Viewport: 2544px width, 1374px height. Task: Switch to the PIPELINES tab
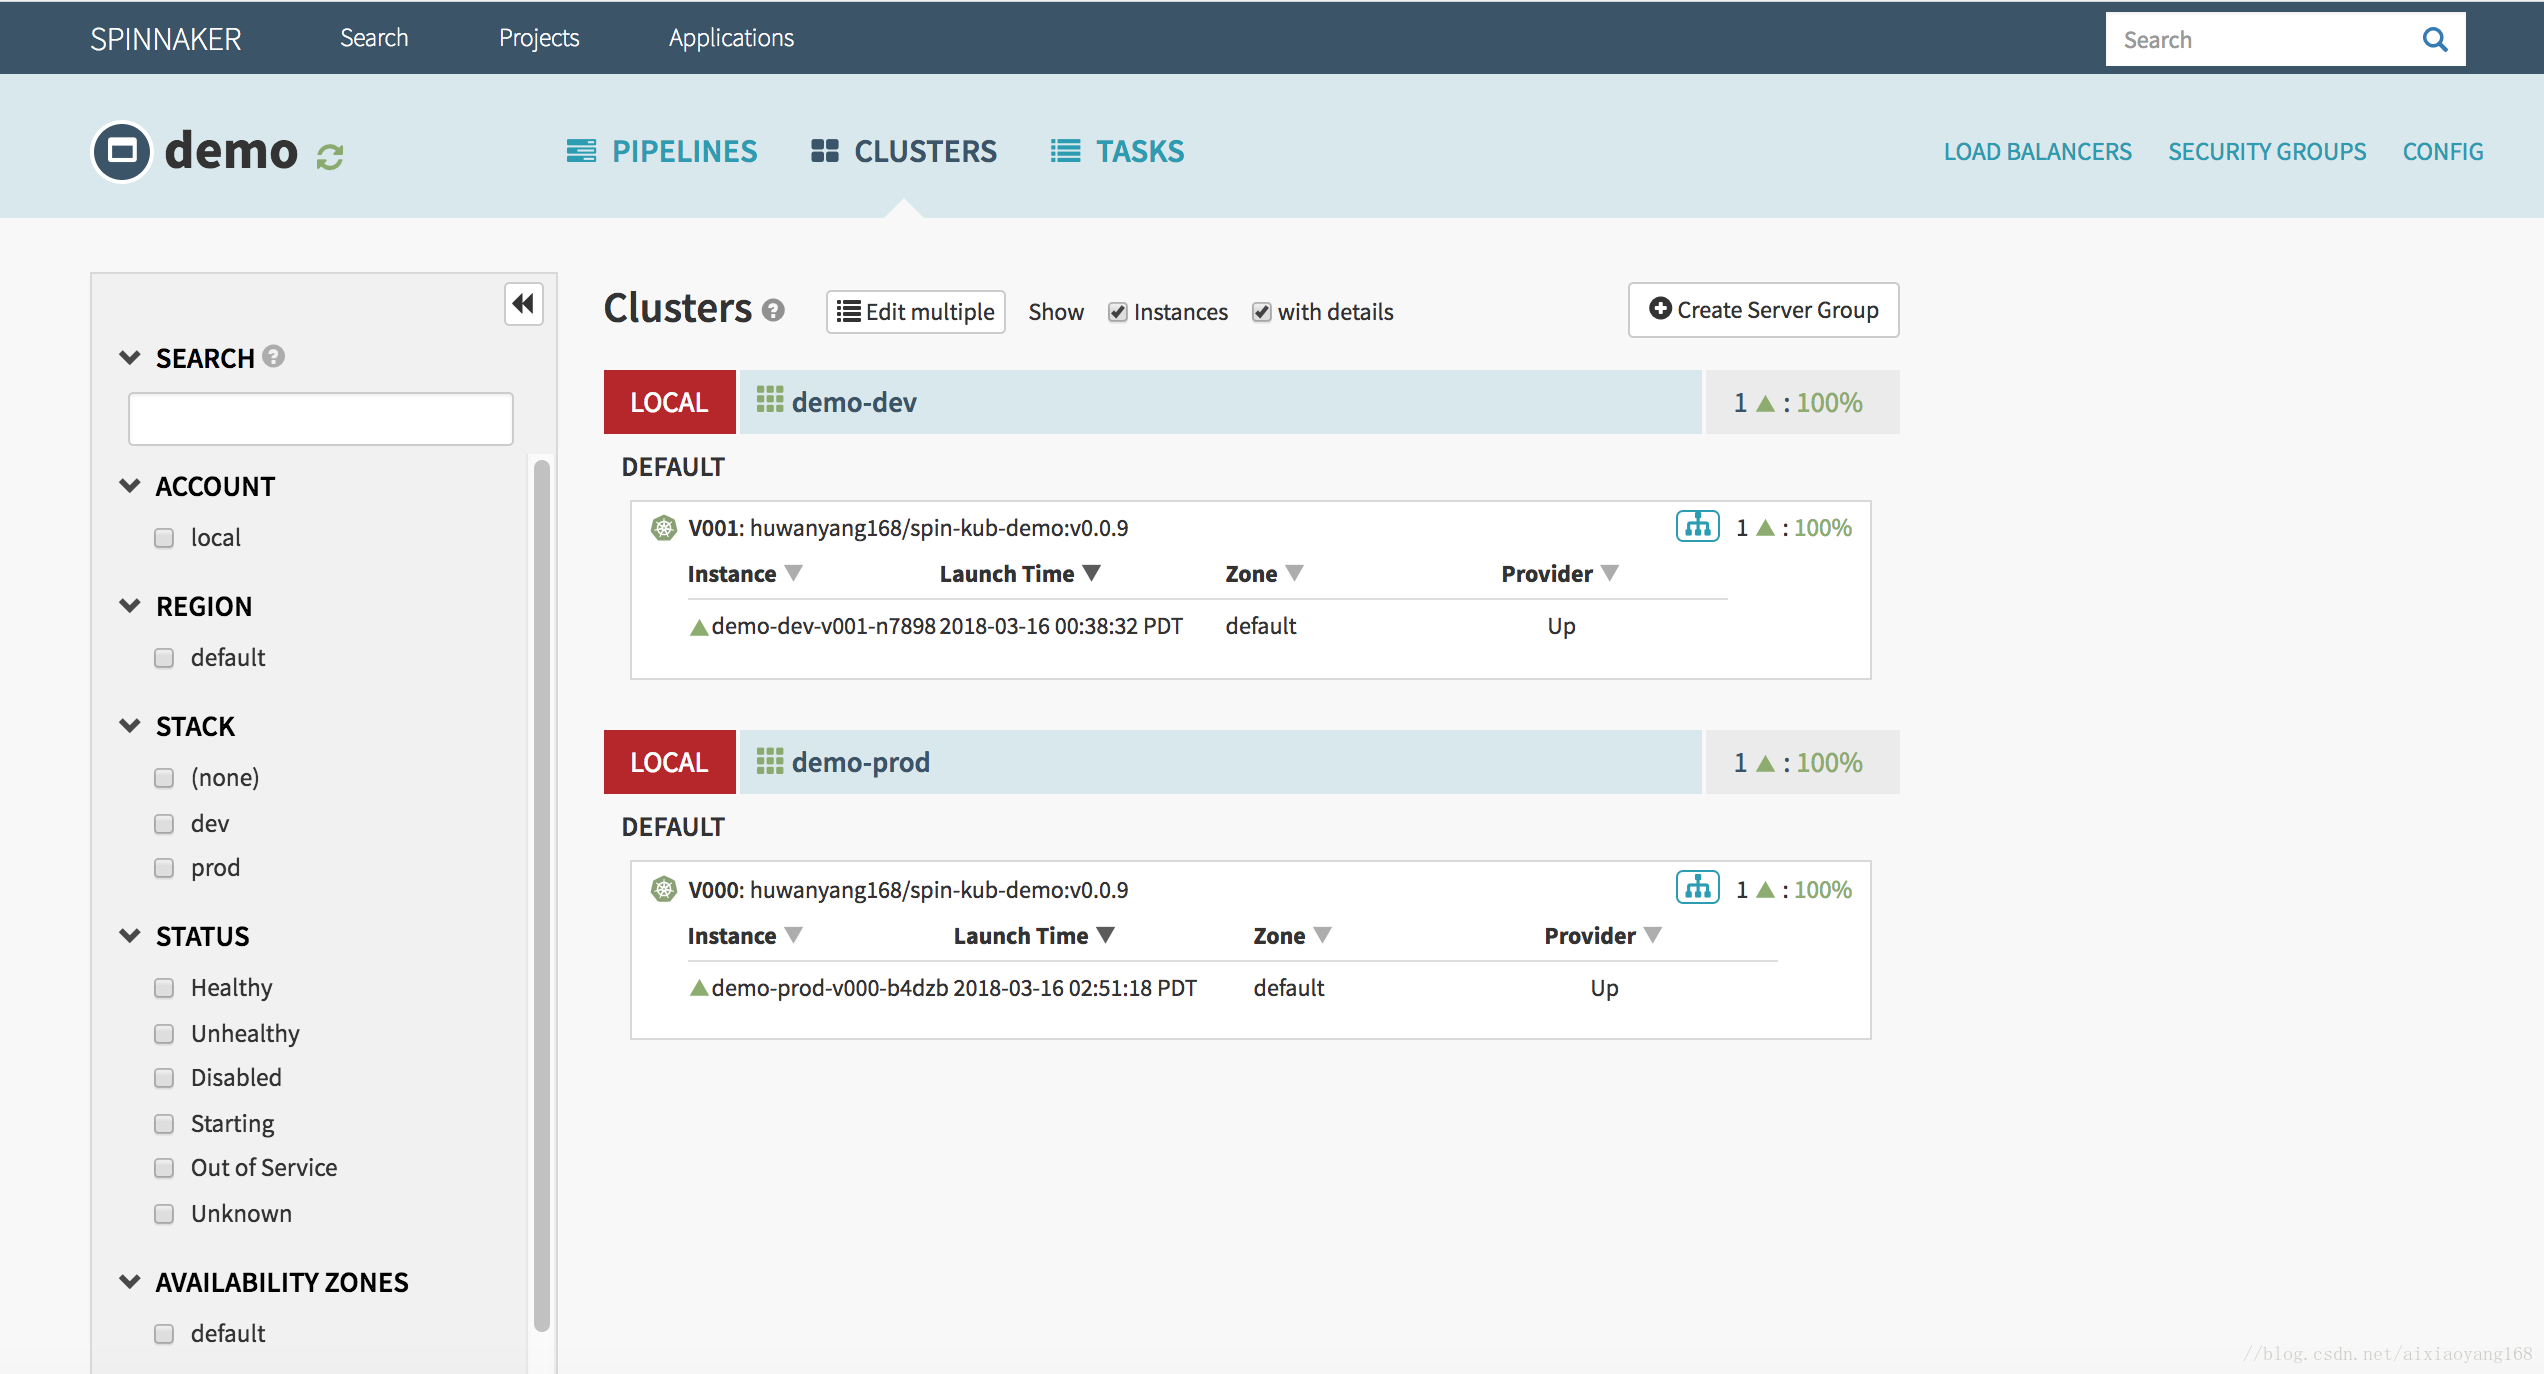click(662, 151)
